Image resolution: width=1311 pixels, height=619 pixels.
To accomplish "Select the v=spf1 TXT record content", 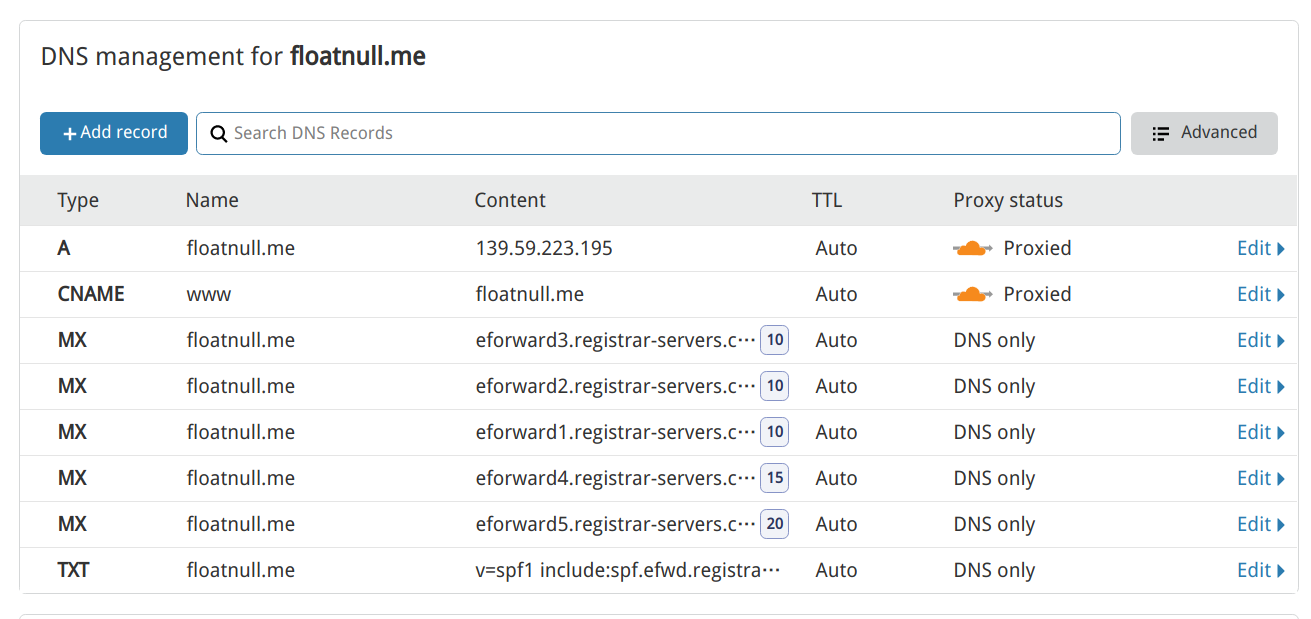I will [x=627, y=570].
